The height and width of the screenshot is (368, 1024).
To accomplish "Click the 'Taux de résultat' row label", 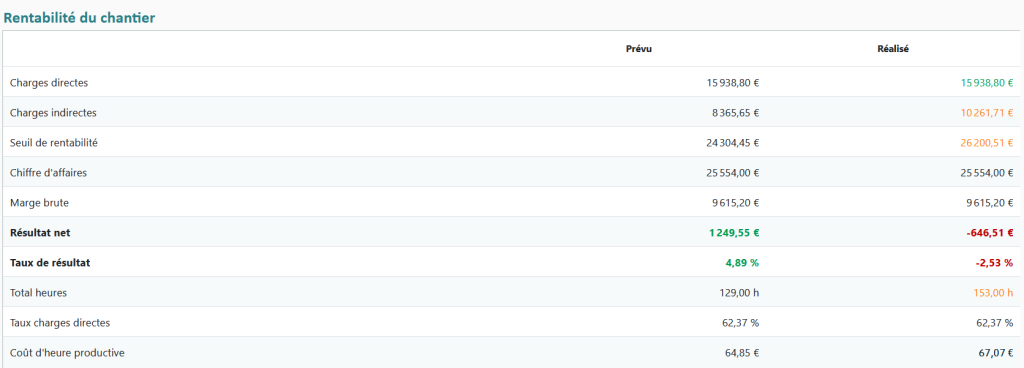I will [x=50, y=263].
